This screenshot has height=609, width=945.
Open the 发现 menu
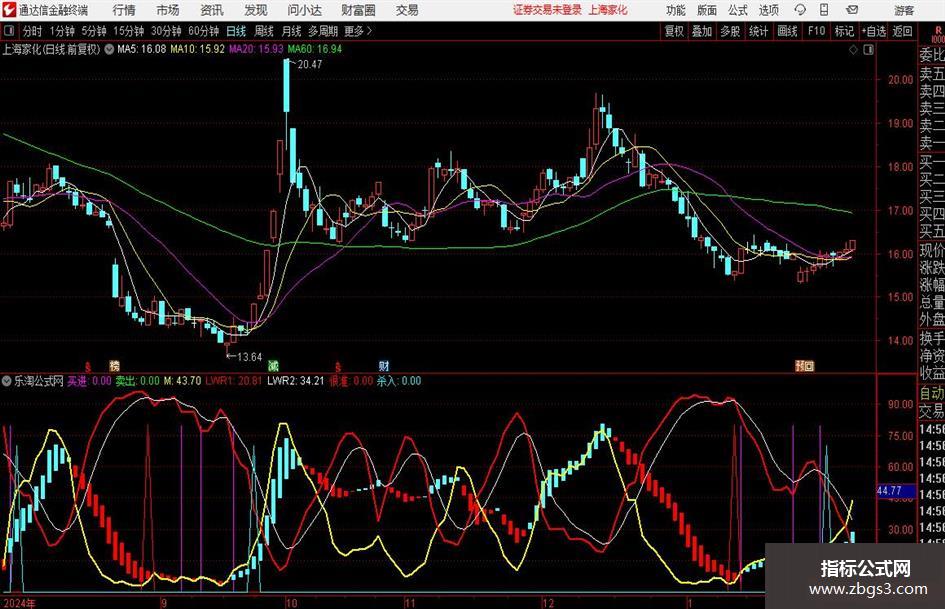pos(256,10)
